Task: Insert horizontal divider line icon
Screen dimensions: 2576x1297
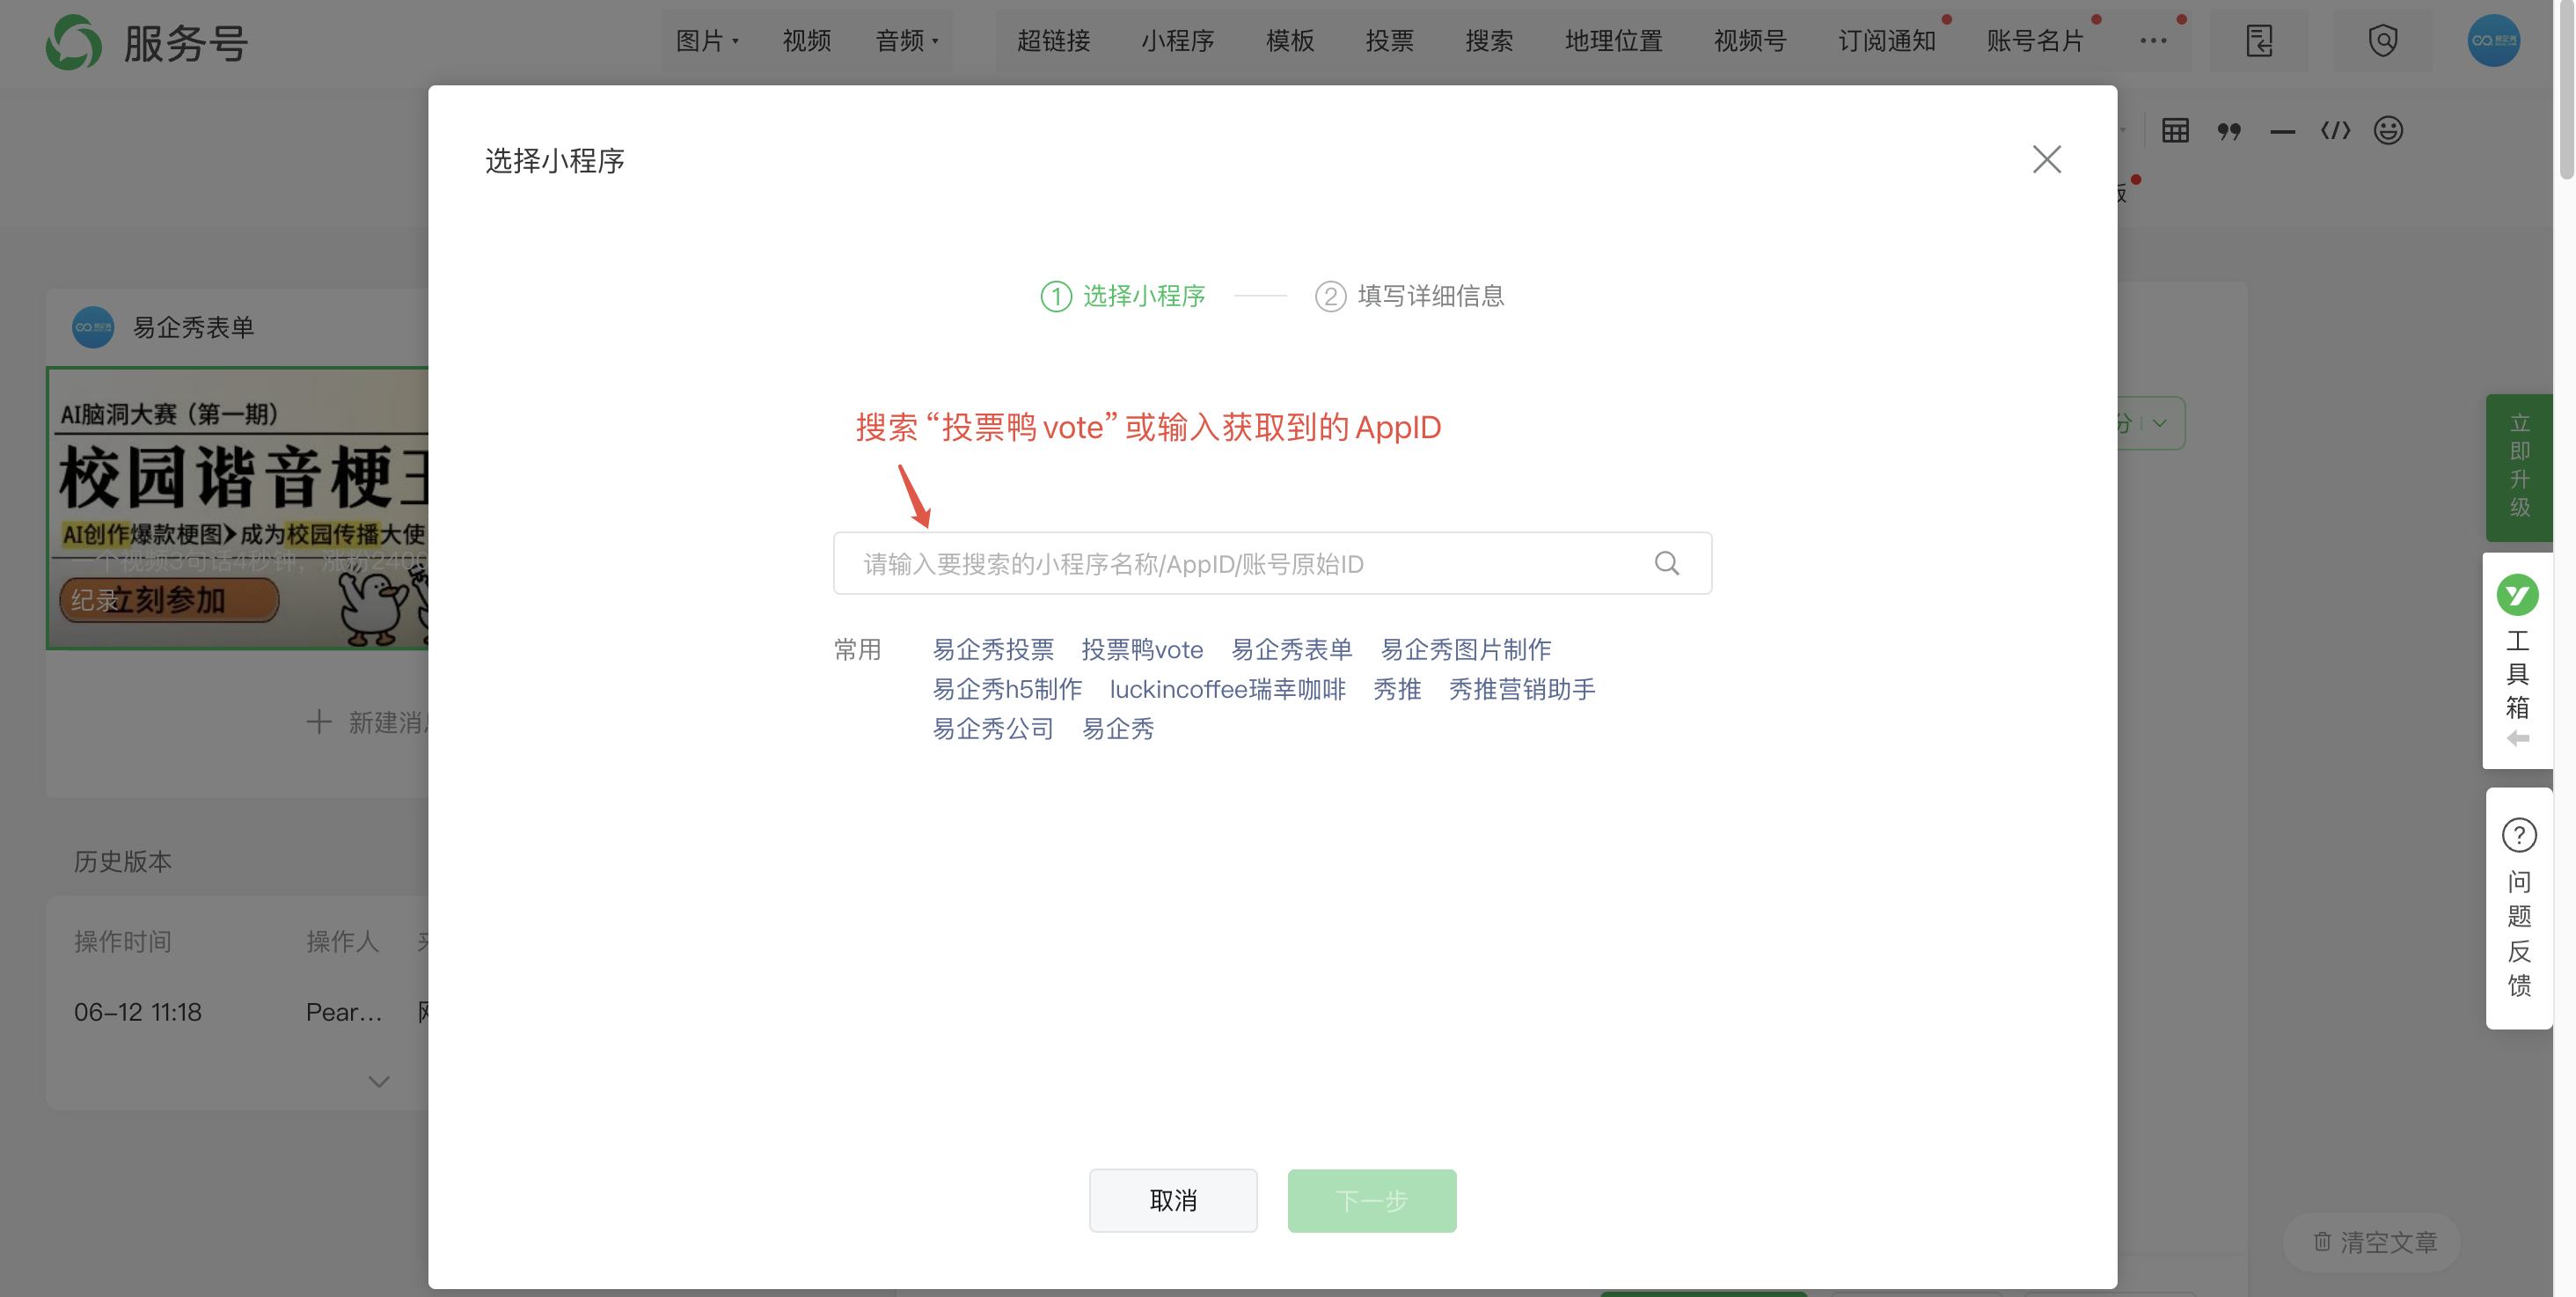Action: click(x=2282, y=131)
